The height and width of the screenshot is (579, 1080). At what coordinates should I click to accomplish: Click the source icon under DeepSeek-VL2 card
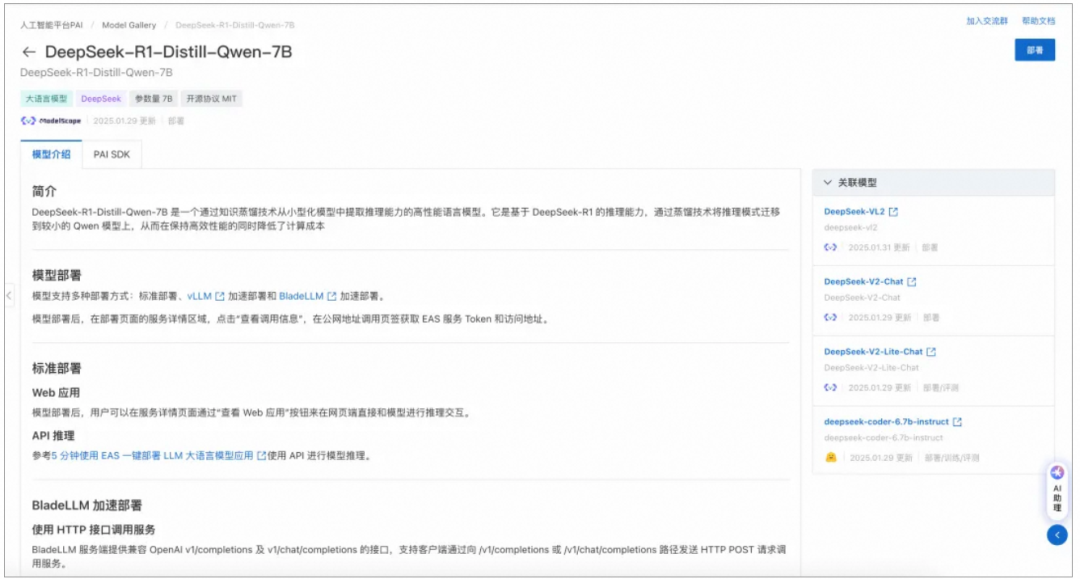[831, 247]
